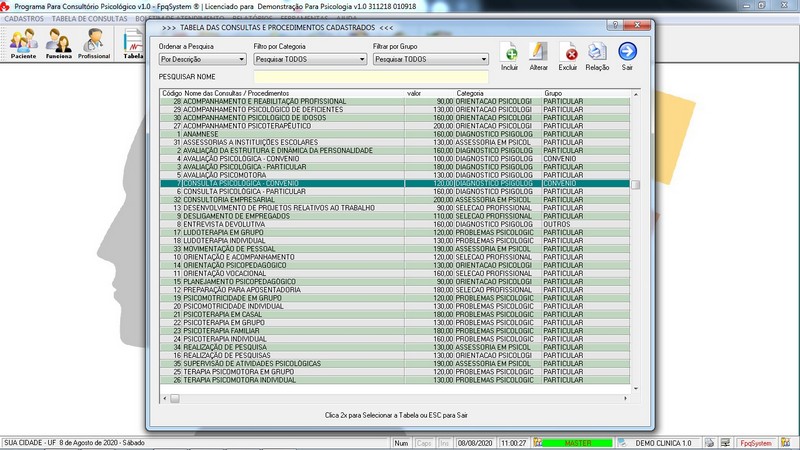Click the Código column header
This screenshot has width=800, height=450.
(172, 93)
